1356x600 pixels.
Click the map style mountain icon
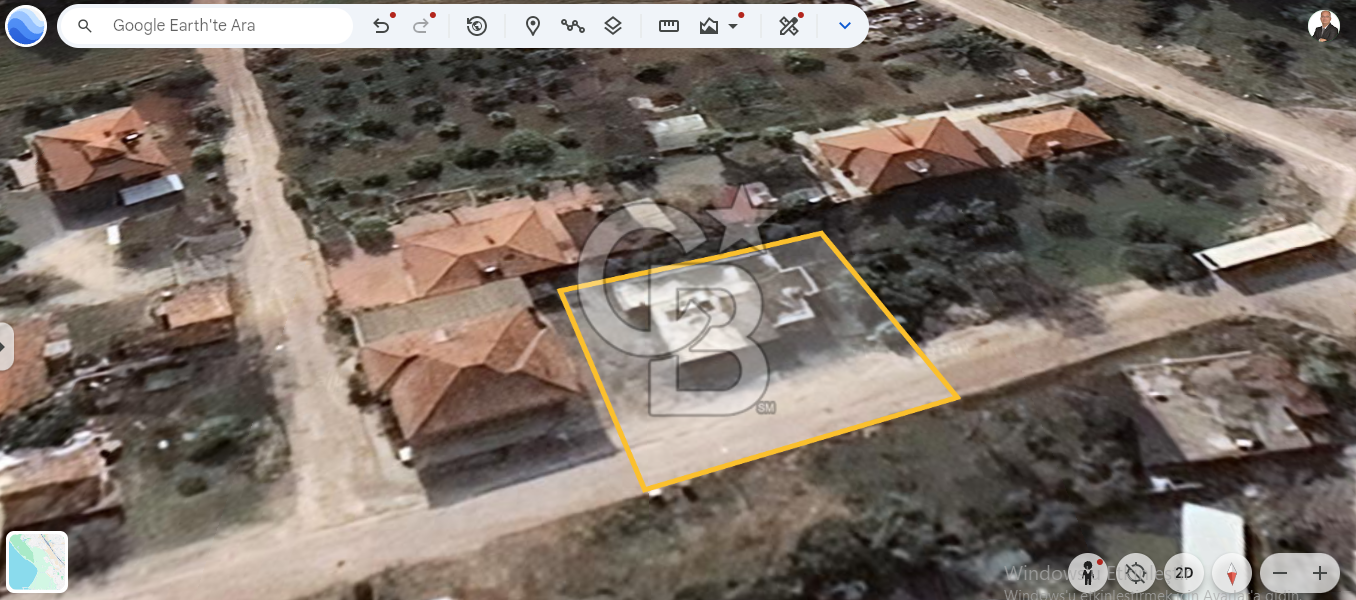click(x=709, y=26)
